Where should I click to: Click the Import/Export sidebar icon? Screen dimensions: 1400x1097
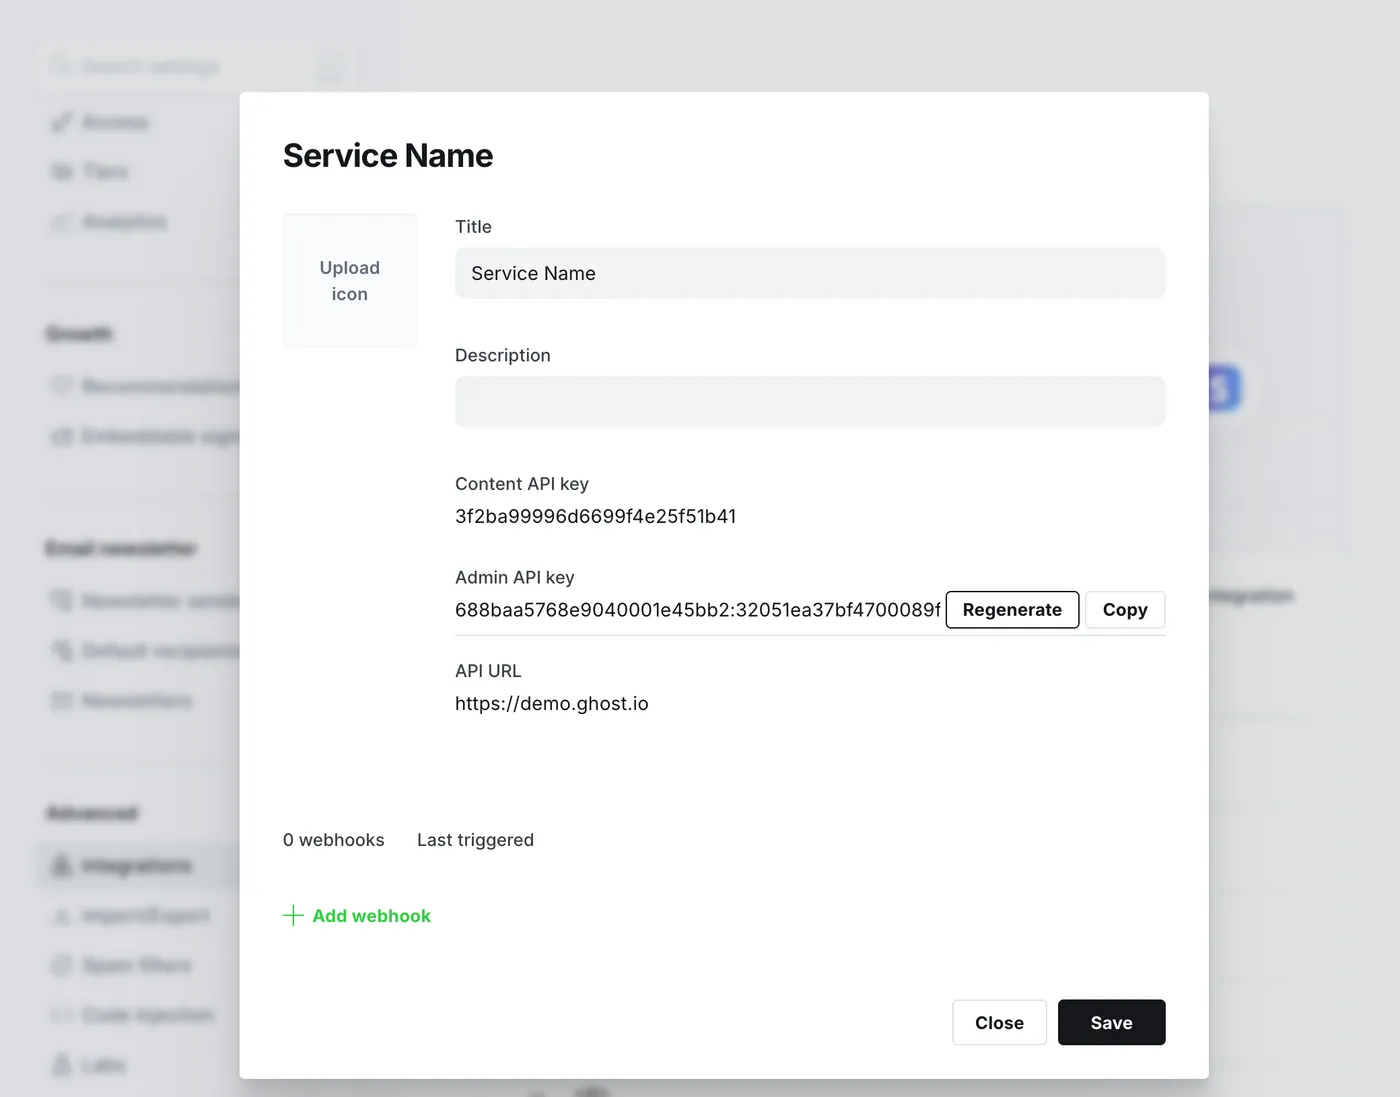point(62,915)
